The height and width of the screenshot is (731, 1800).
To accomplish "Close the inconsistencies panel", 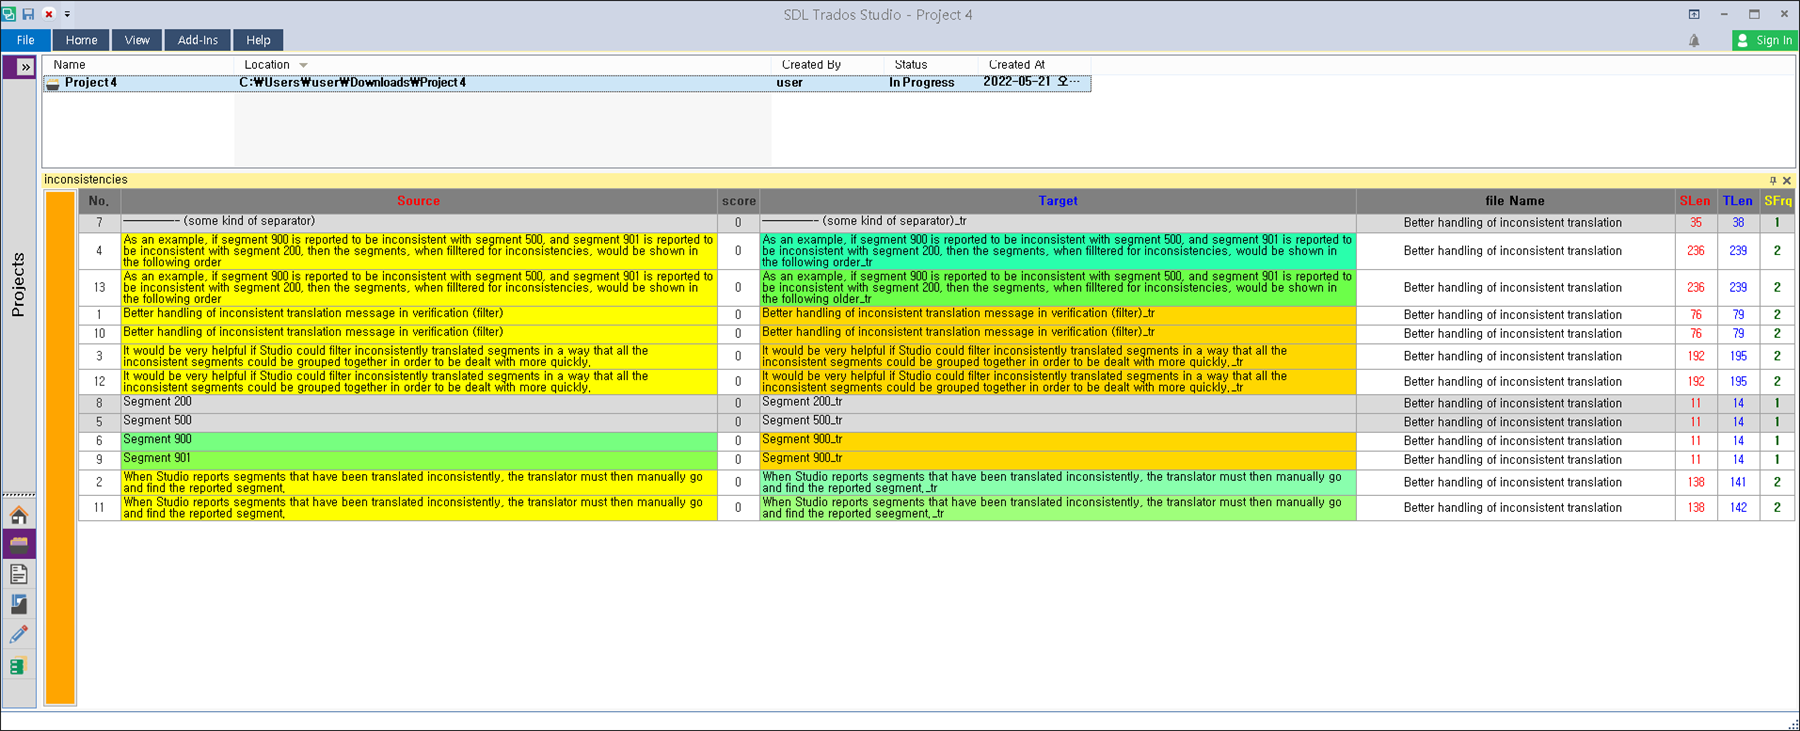I will tap(1787, 181).
